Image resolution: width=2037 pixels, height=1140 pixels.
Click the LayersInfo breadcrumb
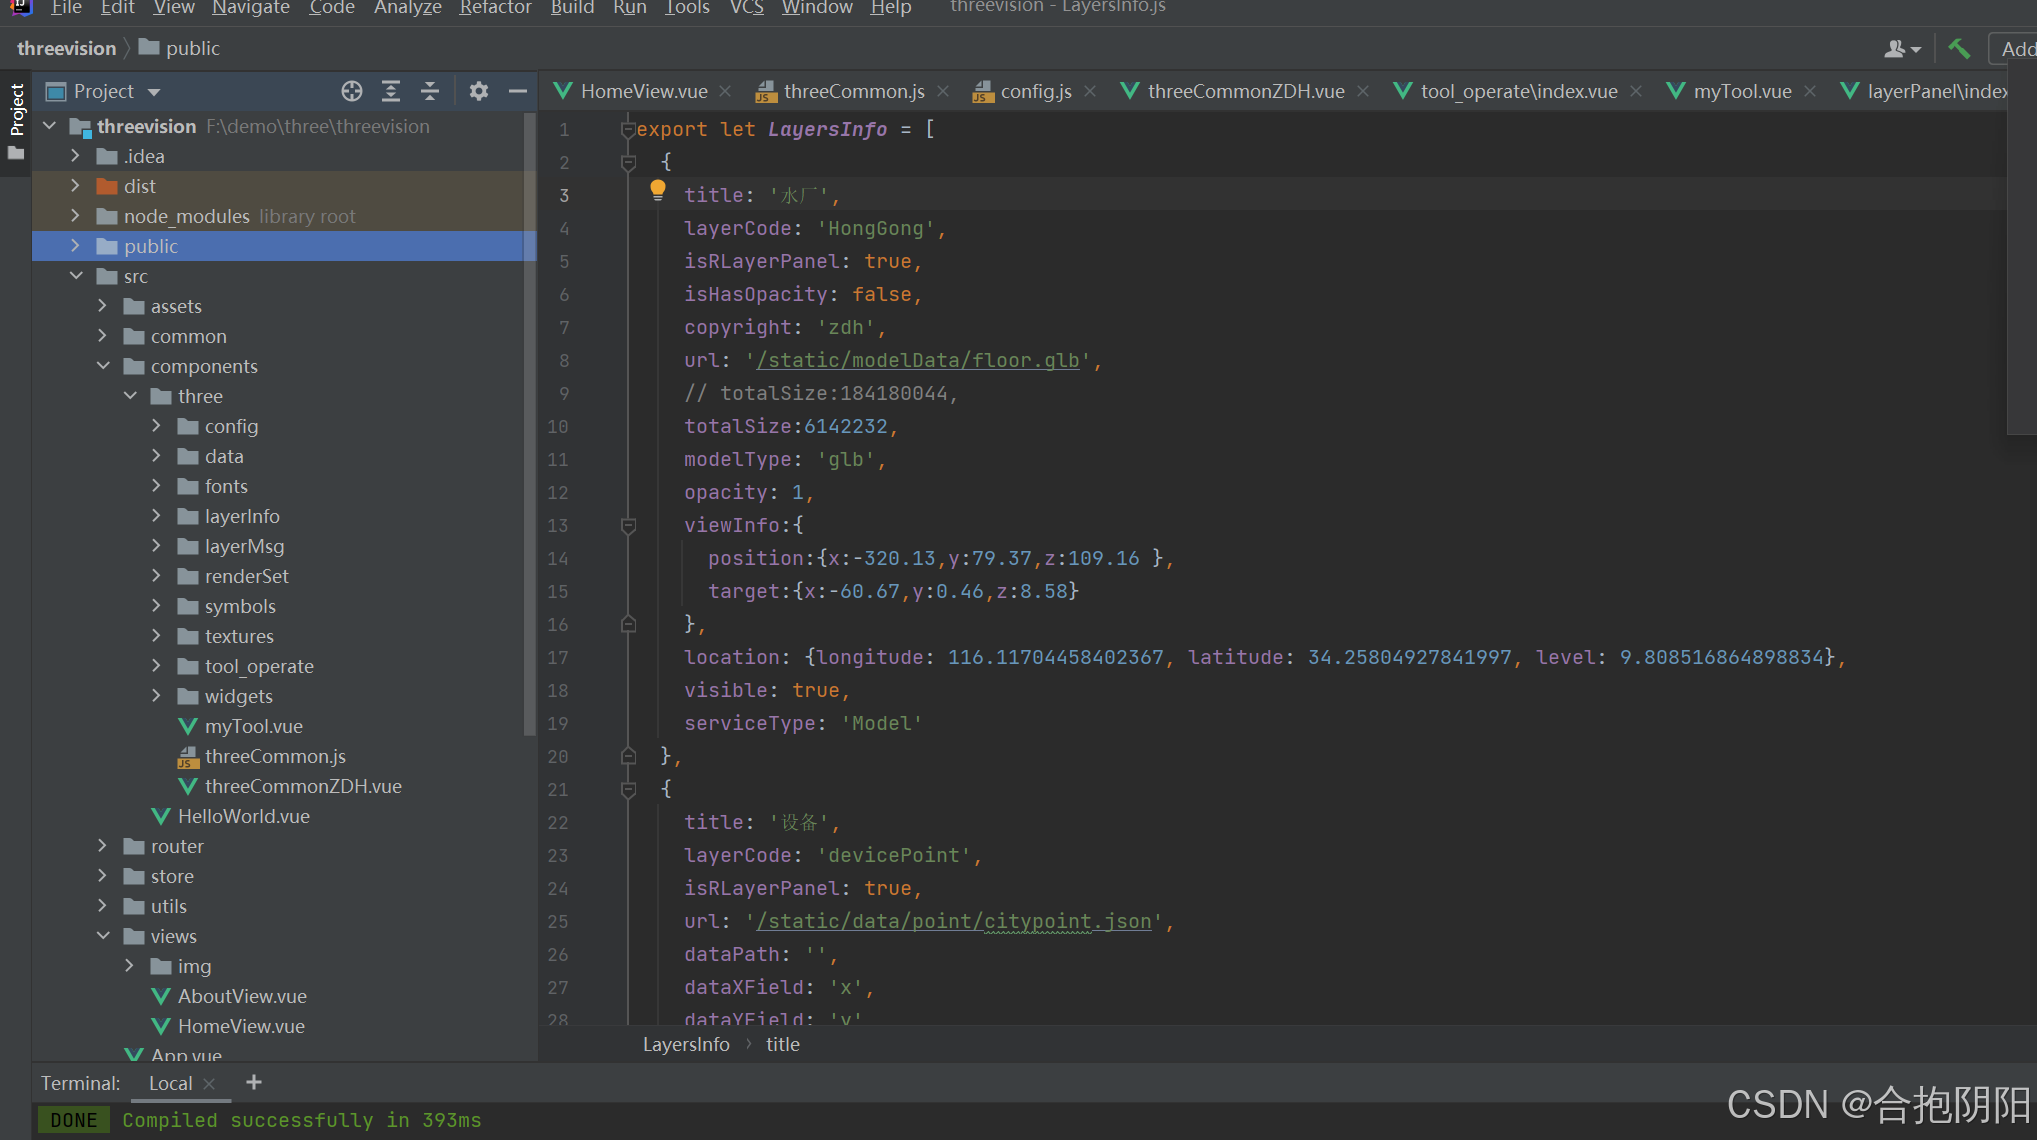(x=686, y=1044)
